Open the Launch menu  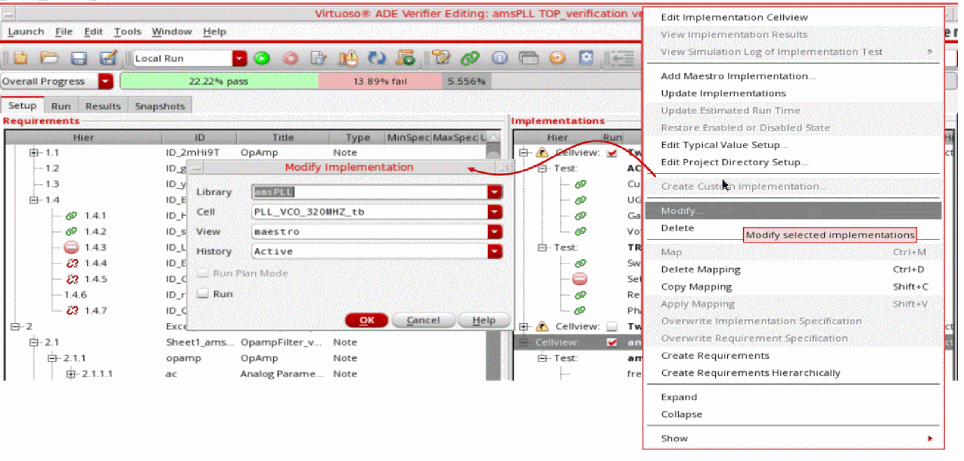26,31
